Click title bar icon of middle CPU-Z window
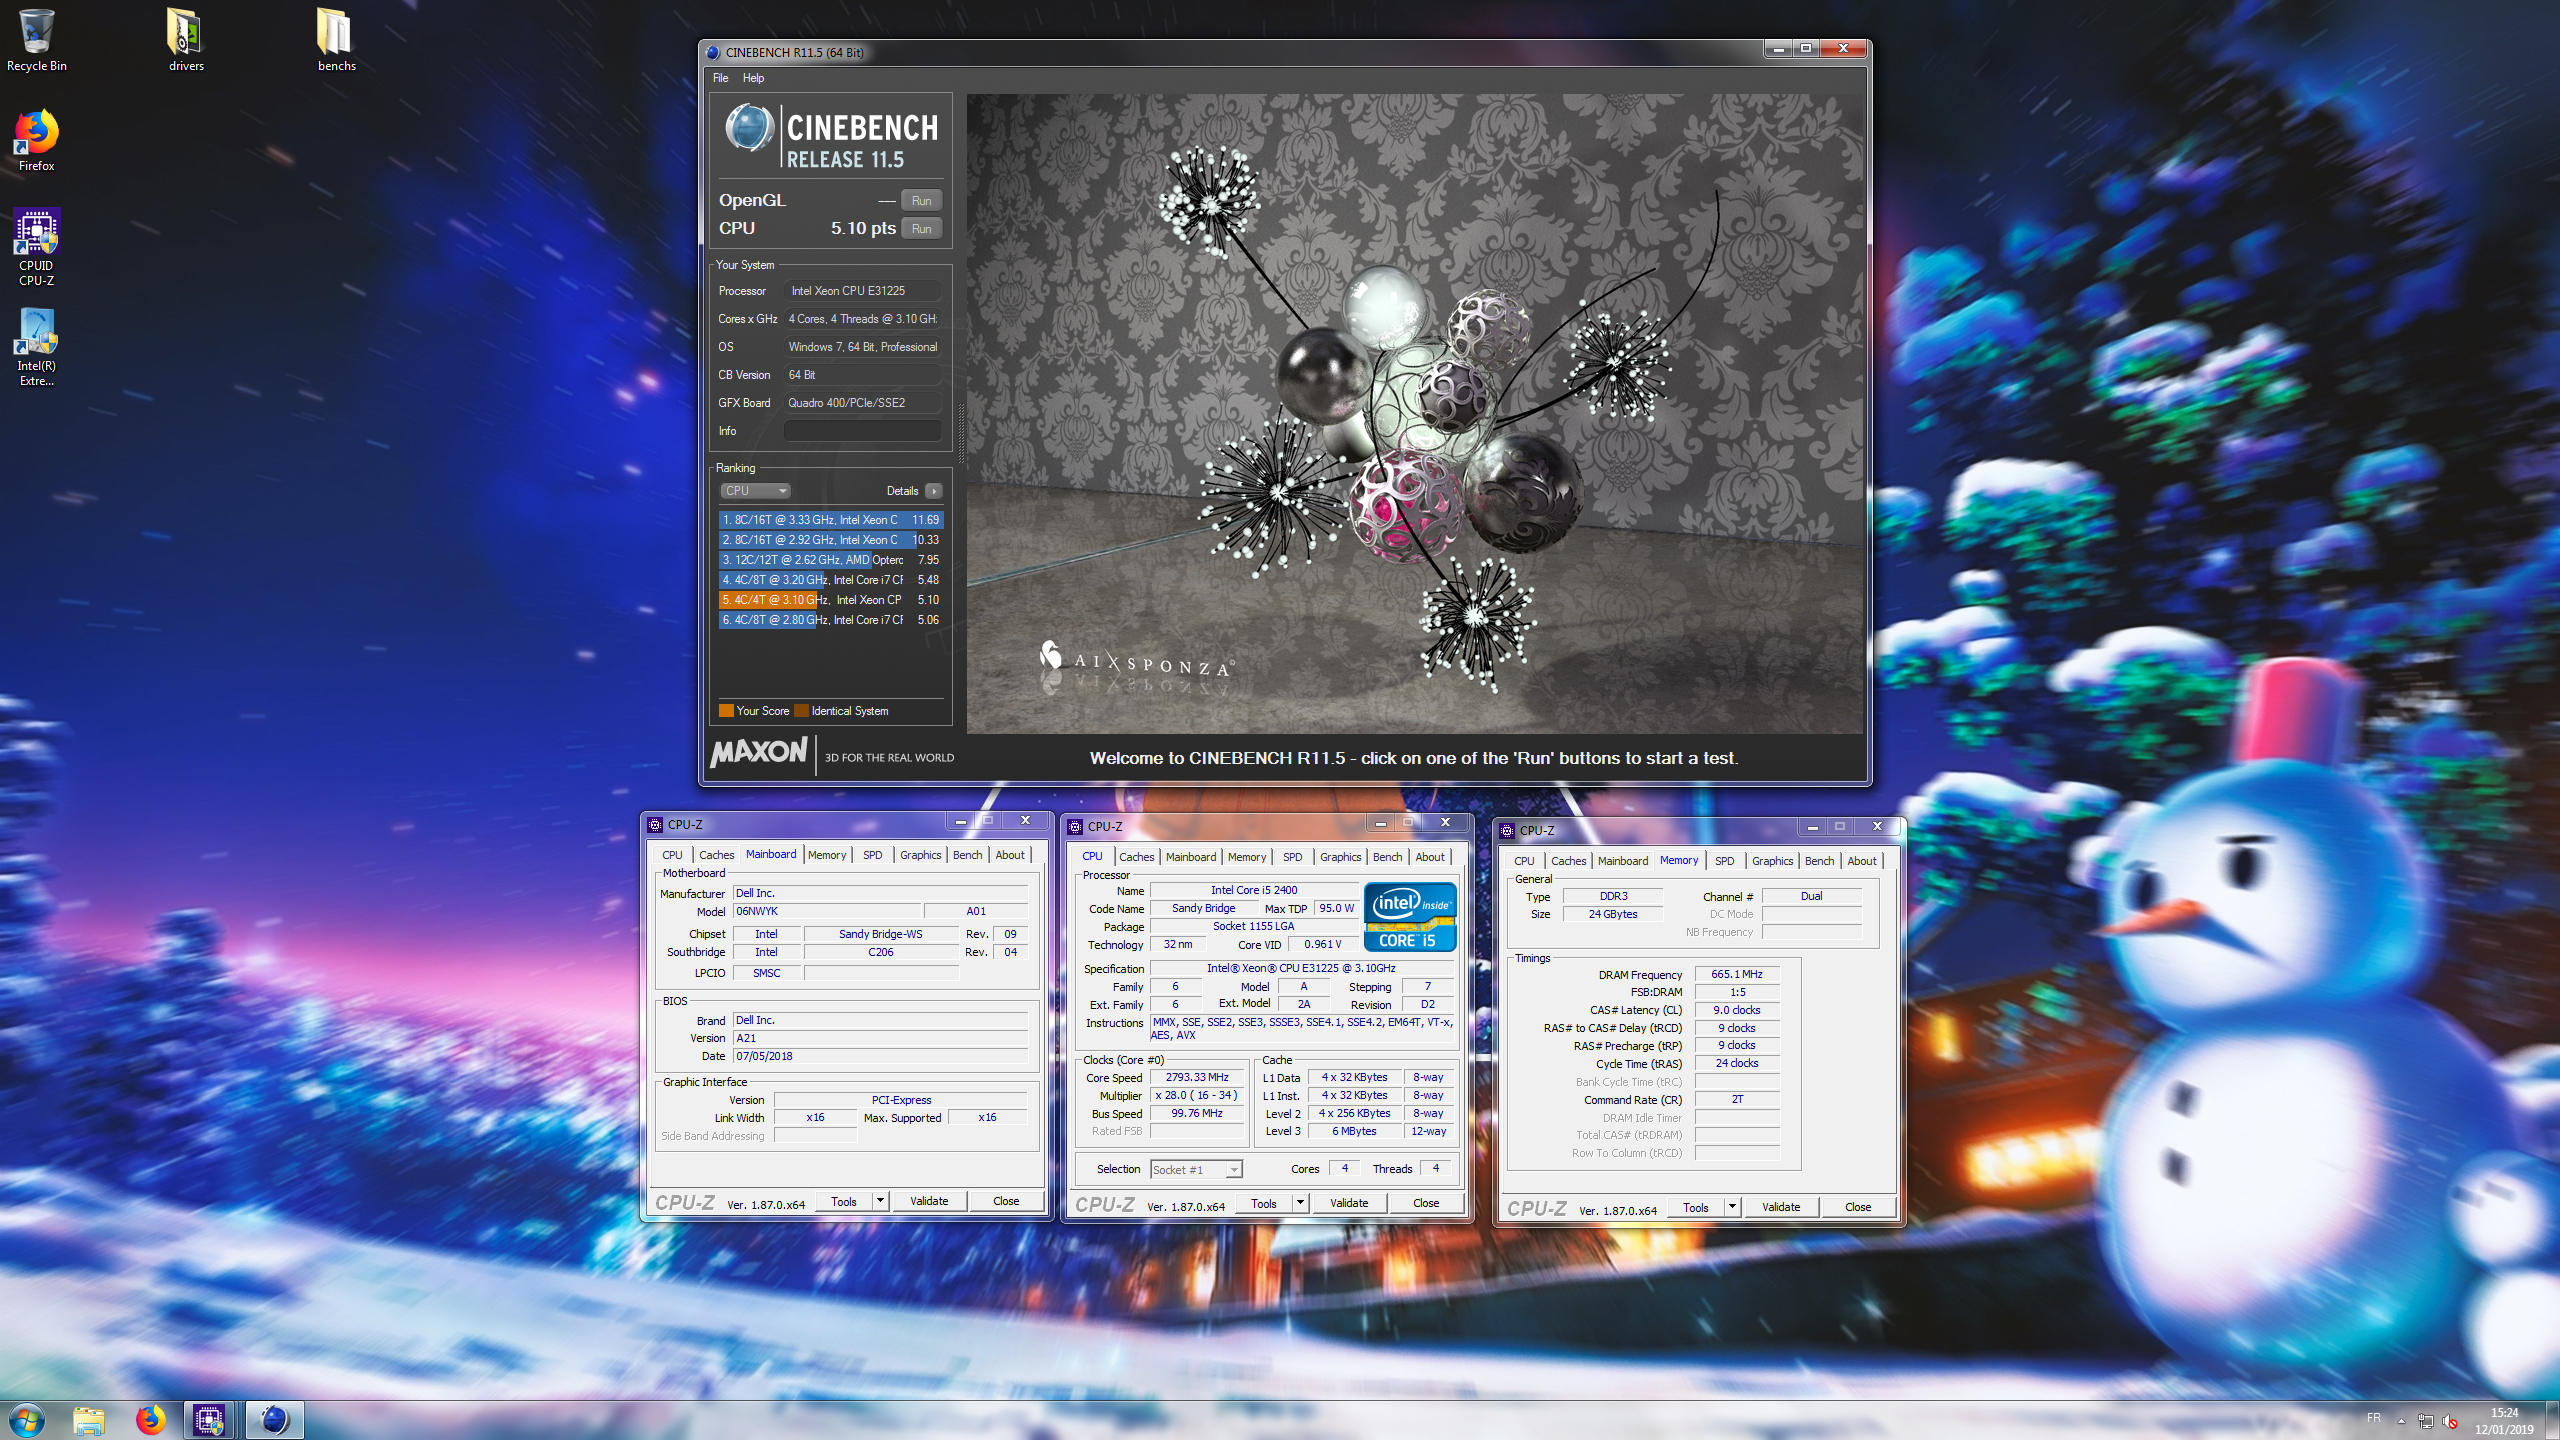Image resolution: width=2560 pixels, height=1440 pixels. [x=1075, y=827]
